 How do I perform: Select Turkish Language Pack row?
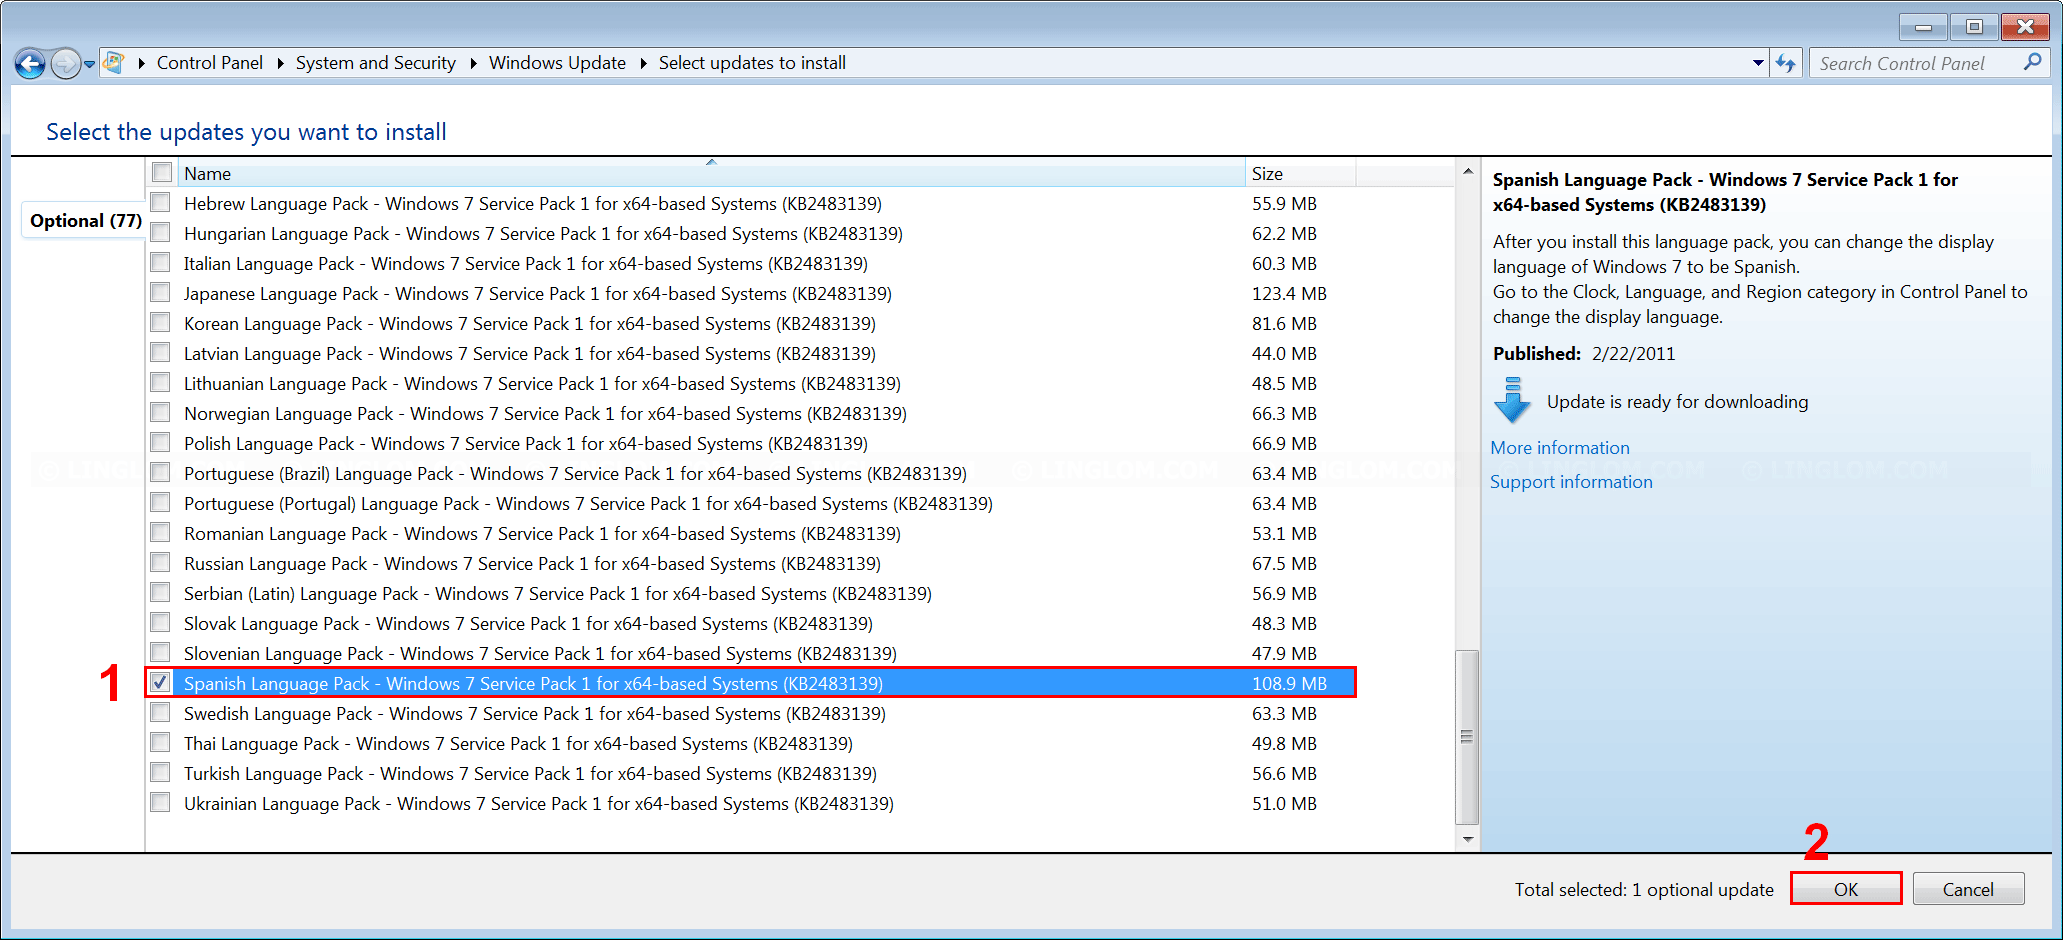[750, 774]
